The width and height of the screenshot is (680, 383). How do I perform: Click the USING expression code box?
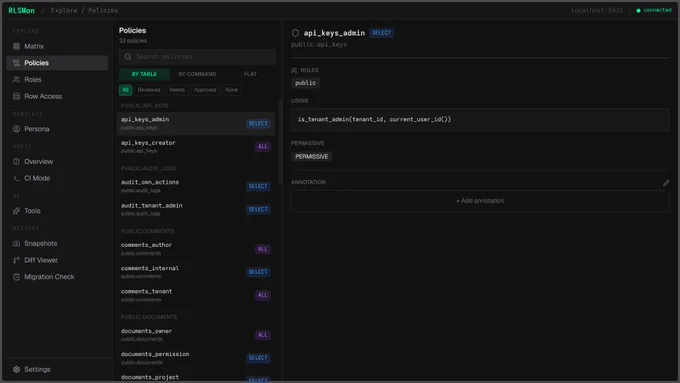coord(480,119)
